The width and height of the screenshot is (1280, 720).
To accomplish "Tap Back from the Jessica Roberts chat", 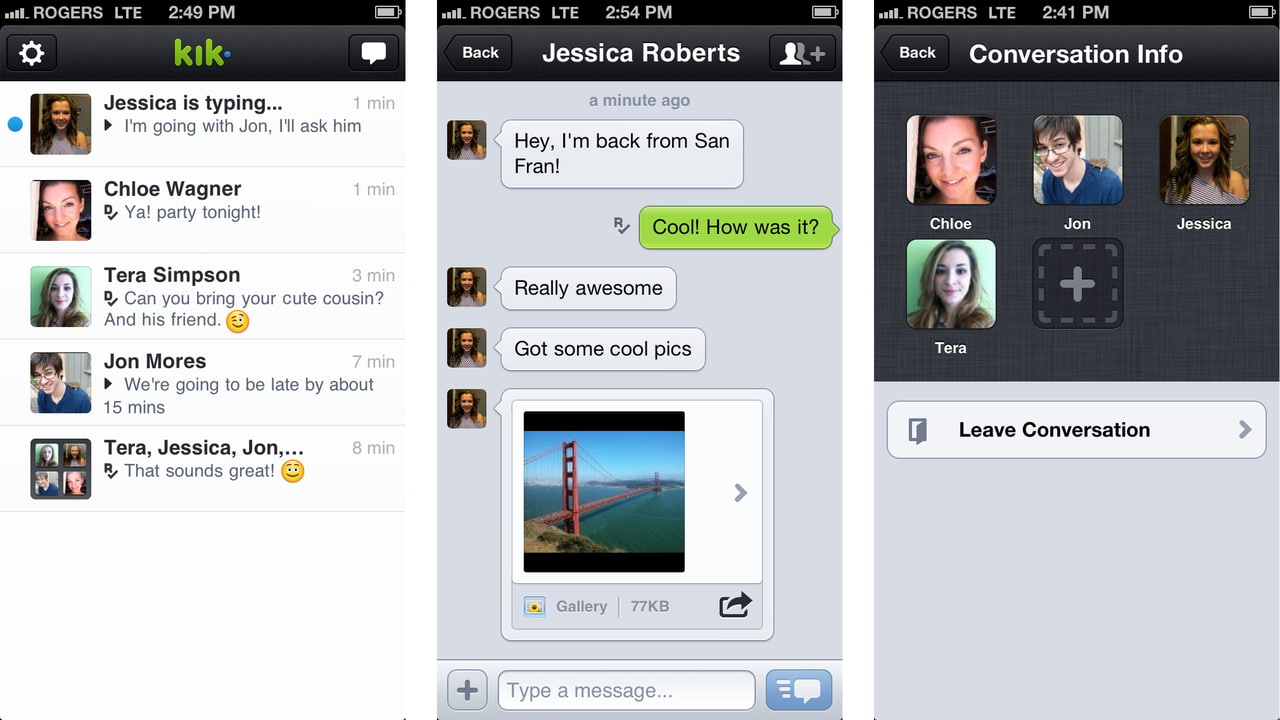I will (x=477, y=52).
